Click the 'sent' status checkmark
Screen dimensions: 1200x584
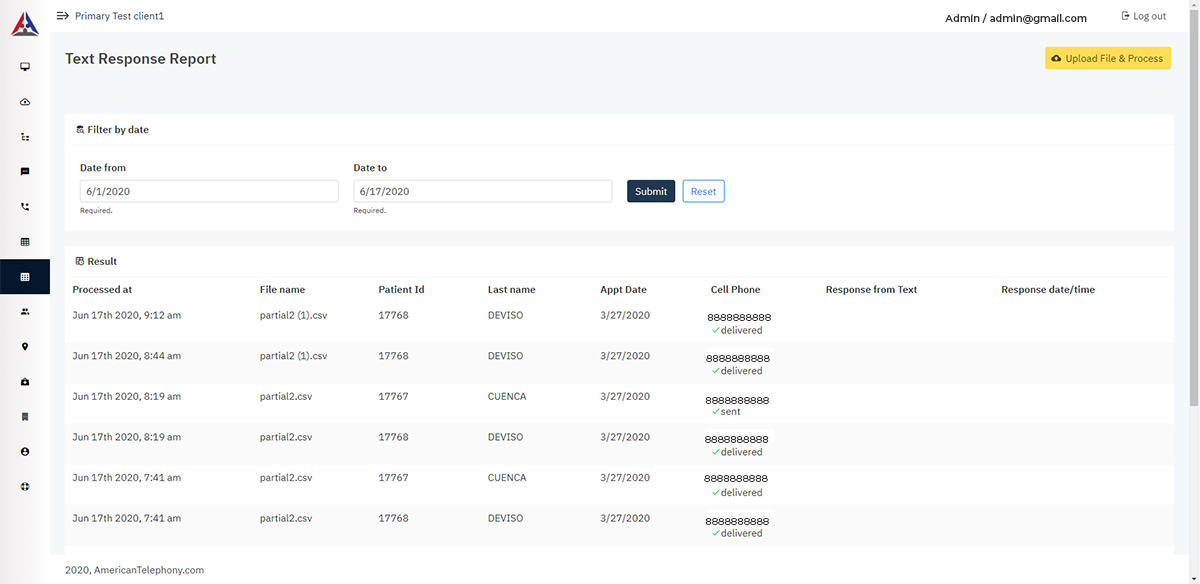point(716,412)
